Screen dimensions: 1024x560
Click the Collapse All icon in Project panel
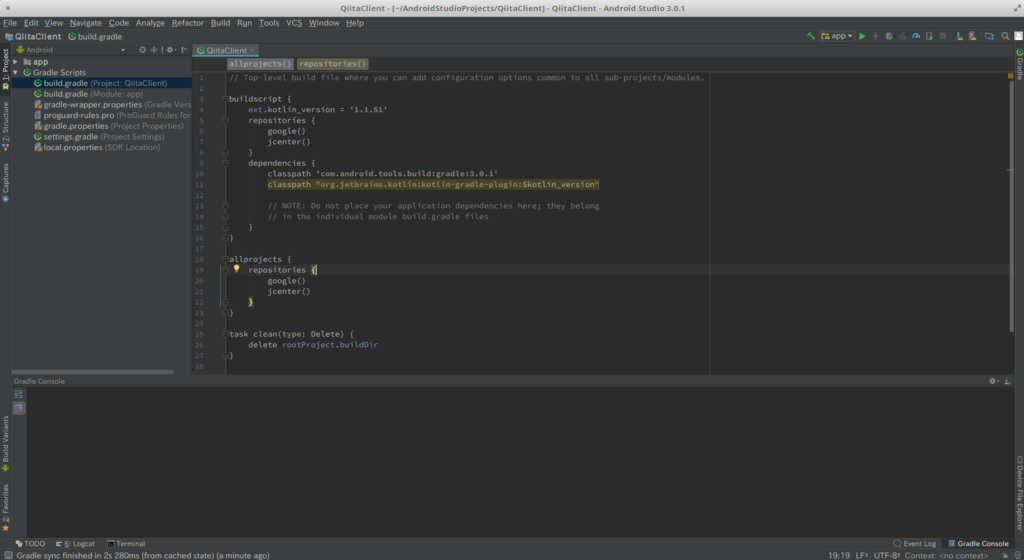pyautogui.click(x=154, y=50)
